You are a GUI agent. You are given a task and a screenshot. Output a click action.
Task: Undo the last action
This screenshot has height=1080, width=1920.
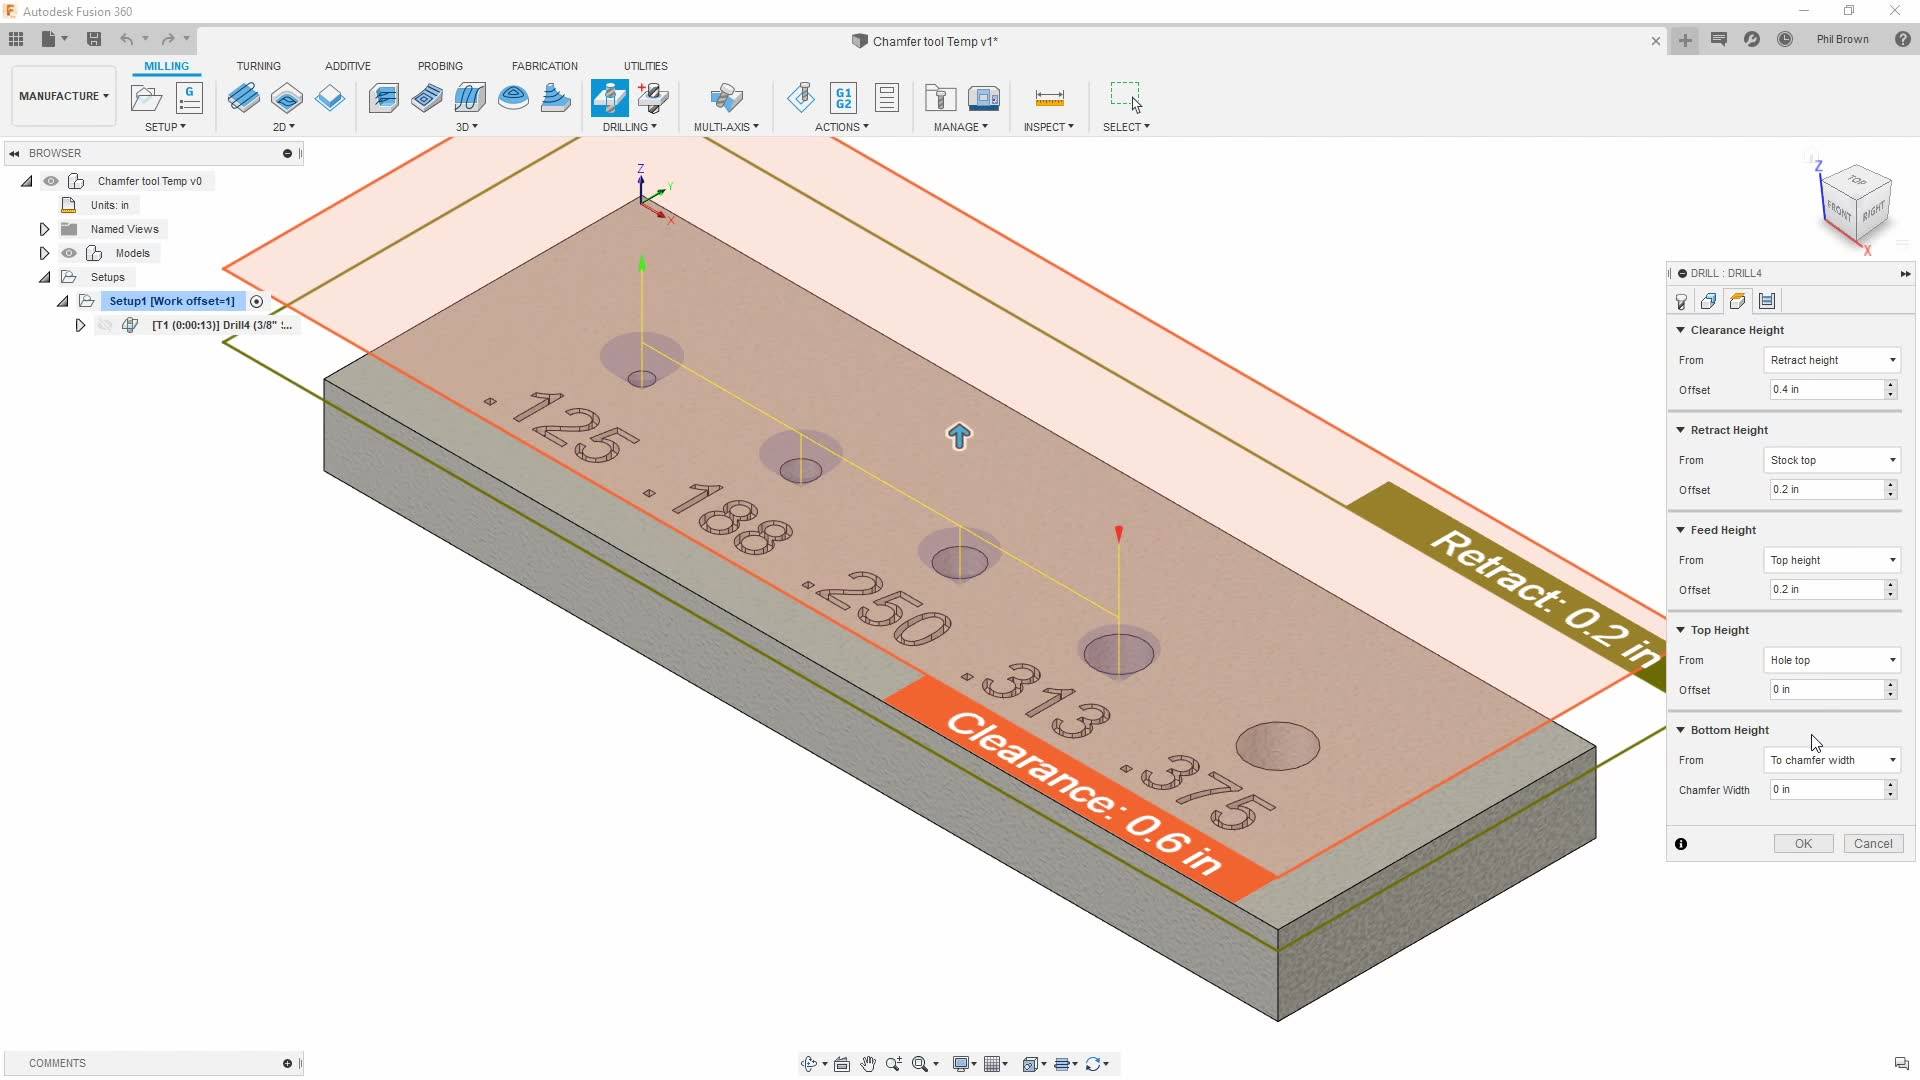point(126,39)
